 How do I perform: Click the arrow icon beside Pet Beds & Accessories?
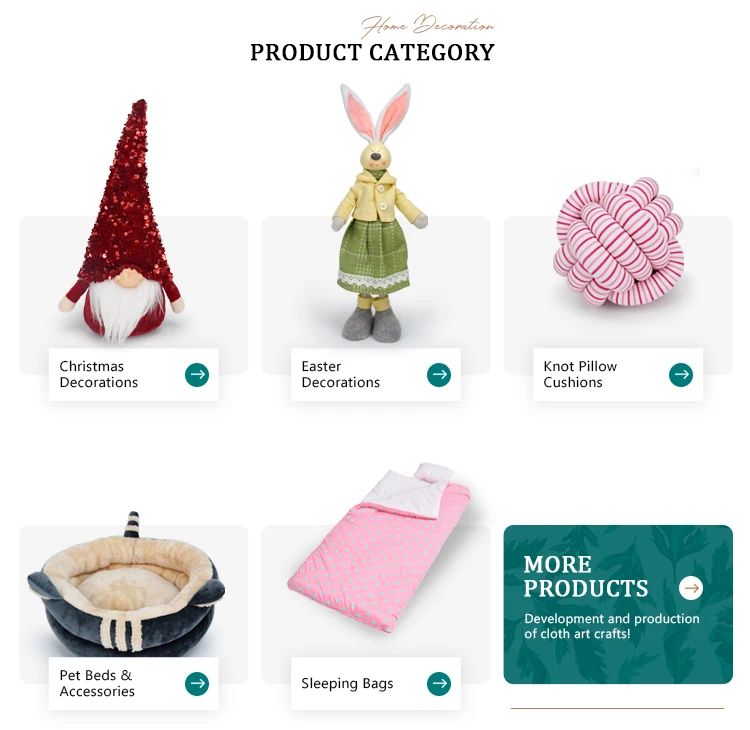click(x=197, y=683)
